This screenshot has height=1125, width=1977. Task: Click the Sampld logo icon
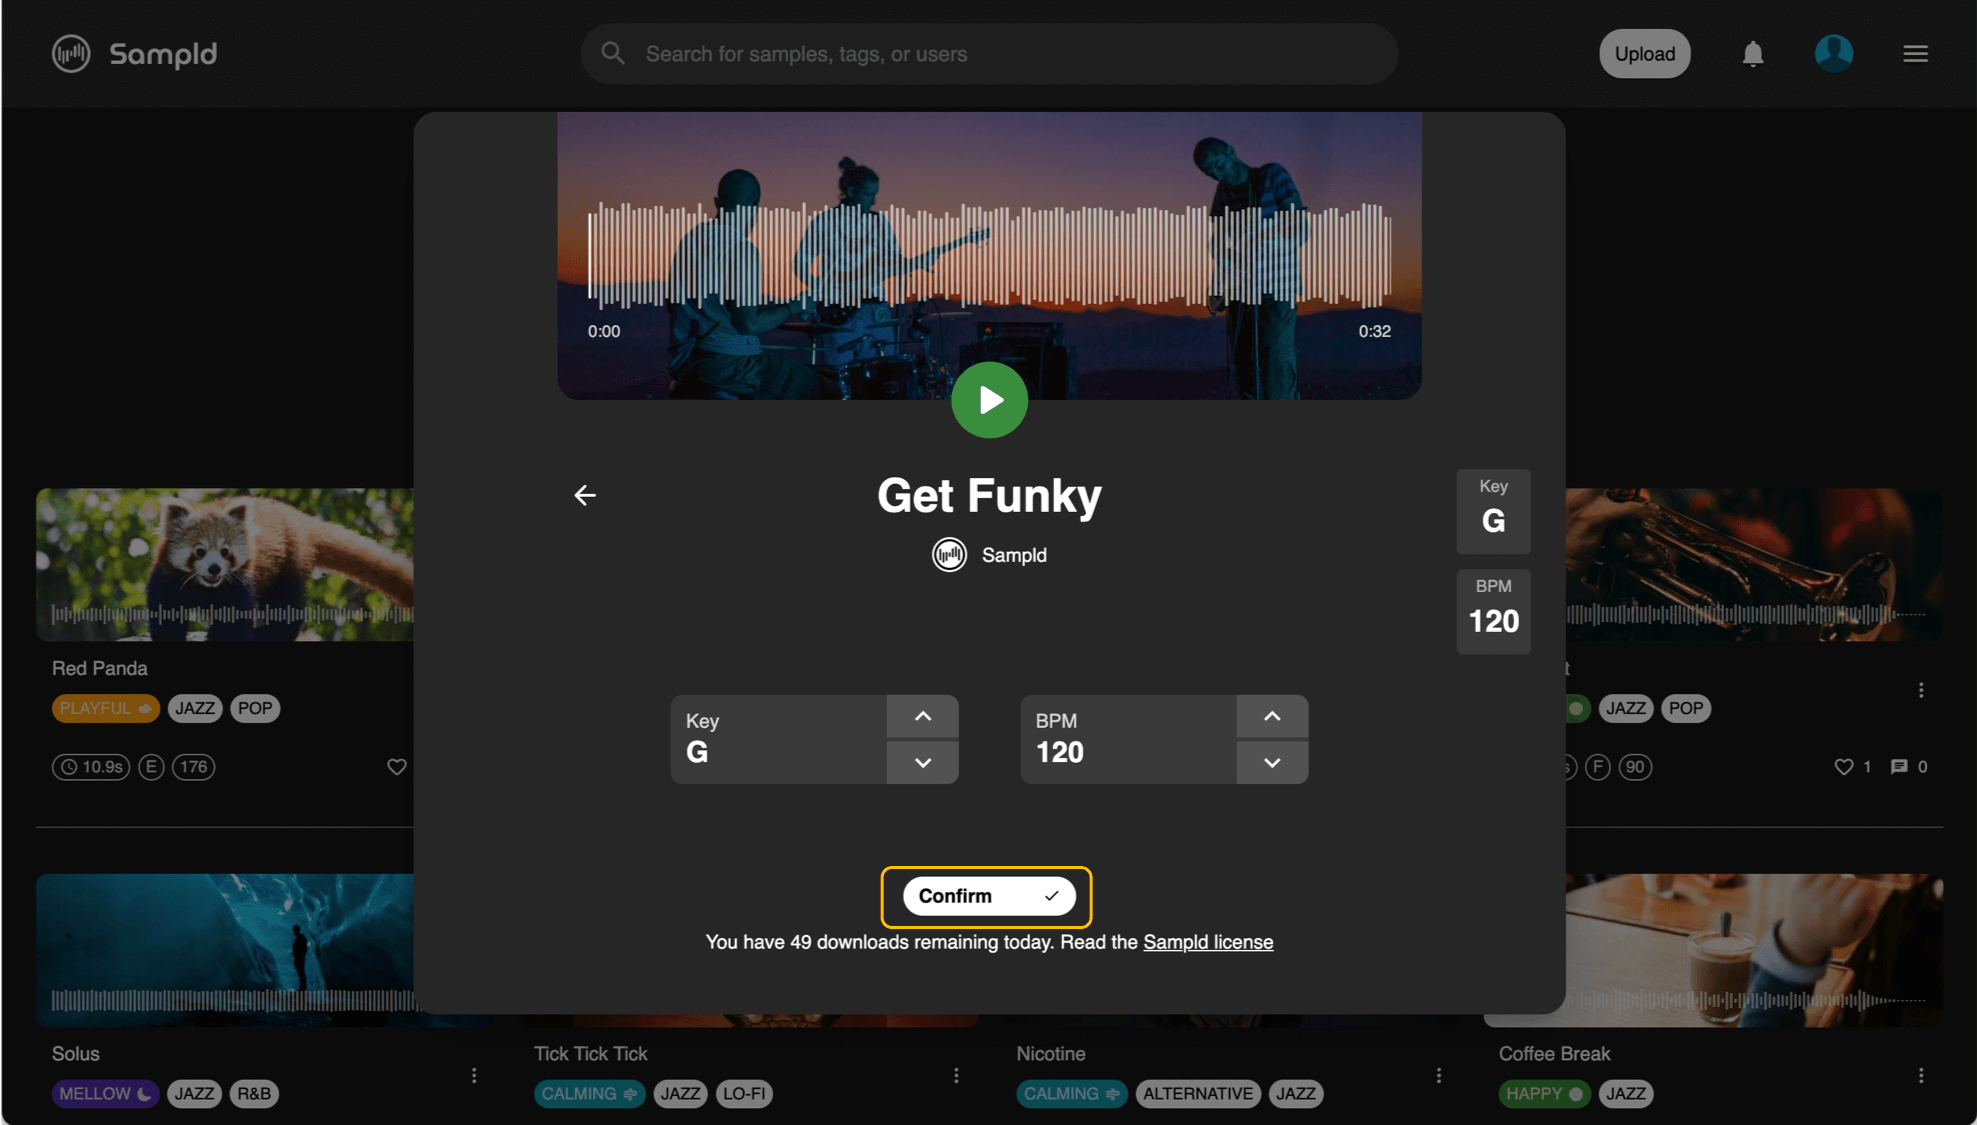pyautogui.click(x=71, y=53)
